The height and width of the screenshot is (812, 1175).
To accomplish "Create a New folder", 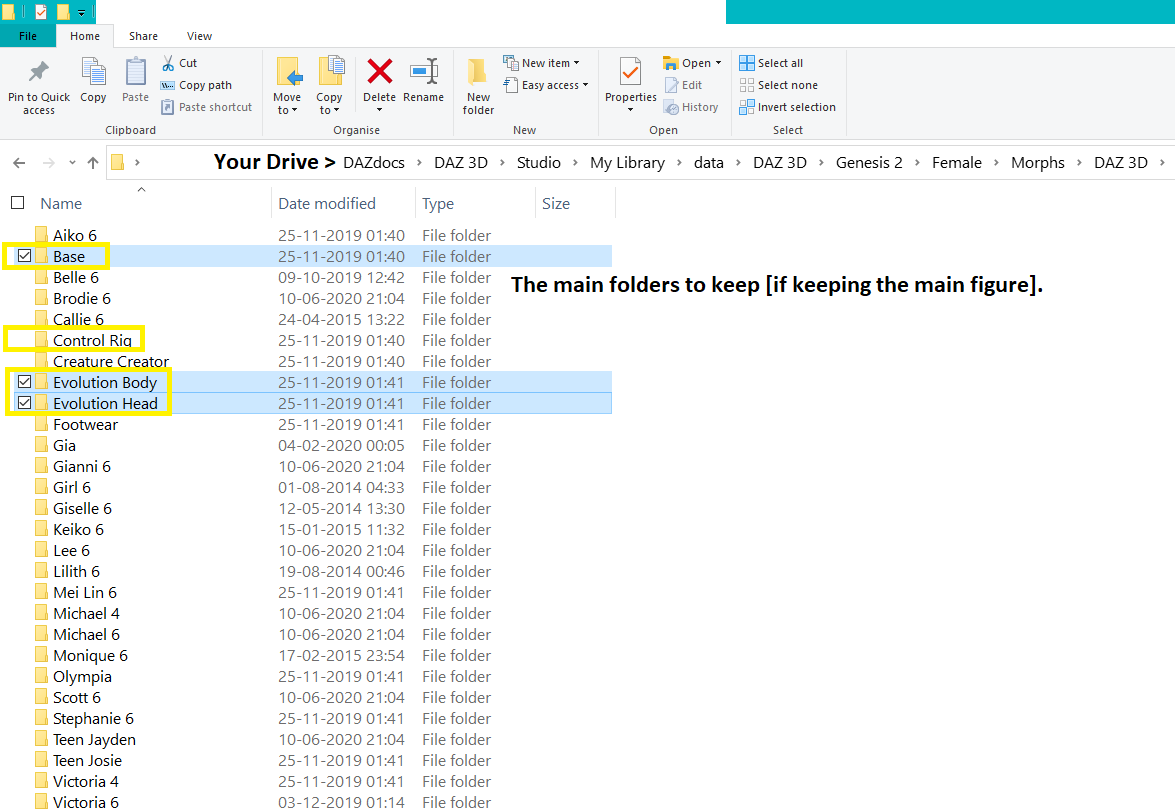I will pos(478,86).
